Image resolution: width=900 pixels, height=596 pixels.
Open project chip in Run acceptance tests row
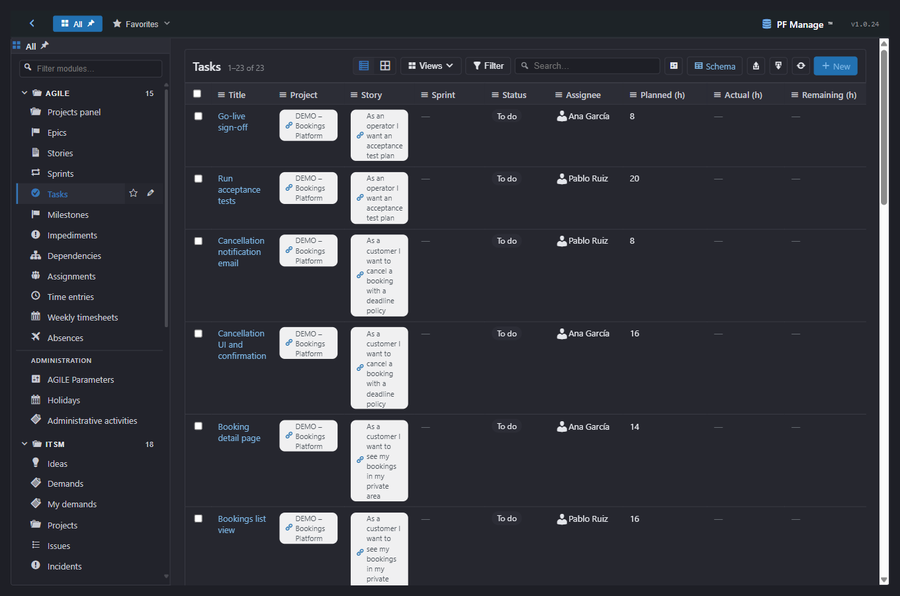pos(308,188)
